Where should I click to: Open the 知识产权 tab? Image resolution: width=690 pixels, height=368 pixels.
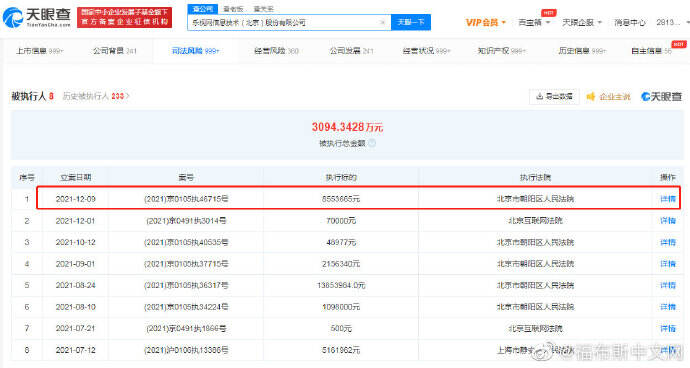(502, 51)
